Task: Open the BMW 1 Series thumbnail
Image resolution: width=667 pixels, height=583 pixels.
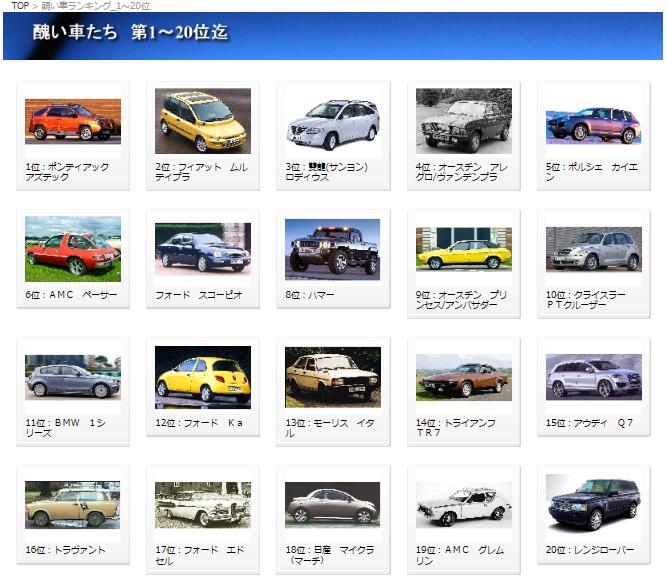Action: 73,378
